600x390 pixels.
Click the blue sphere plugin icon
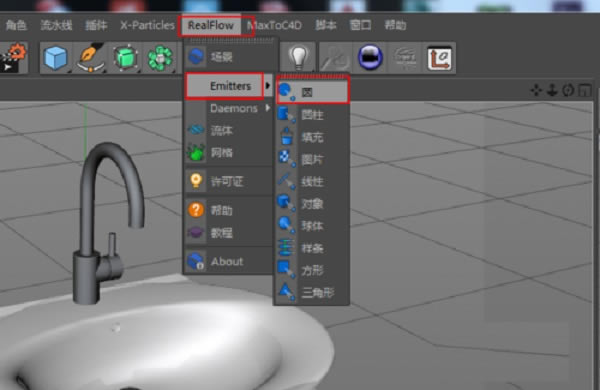[370, 57]
